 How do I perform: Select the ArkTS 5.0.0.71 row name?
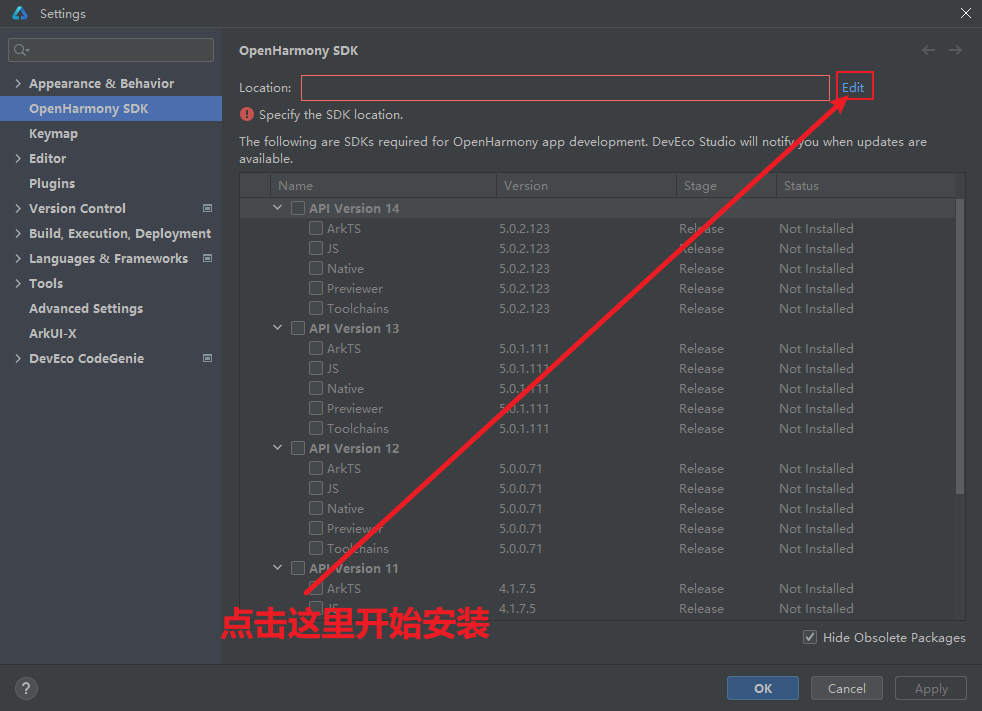click(344, 468)
